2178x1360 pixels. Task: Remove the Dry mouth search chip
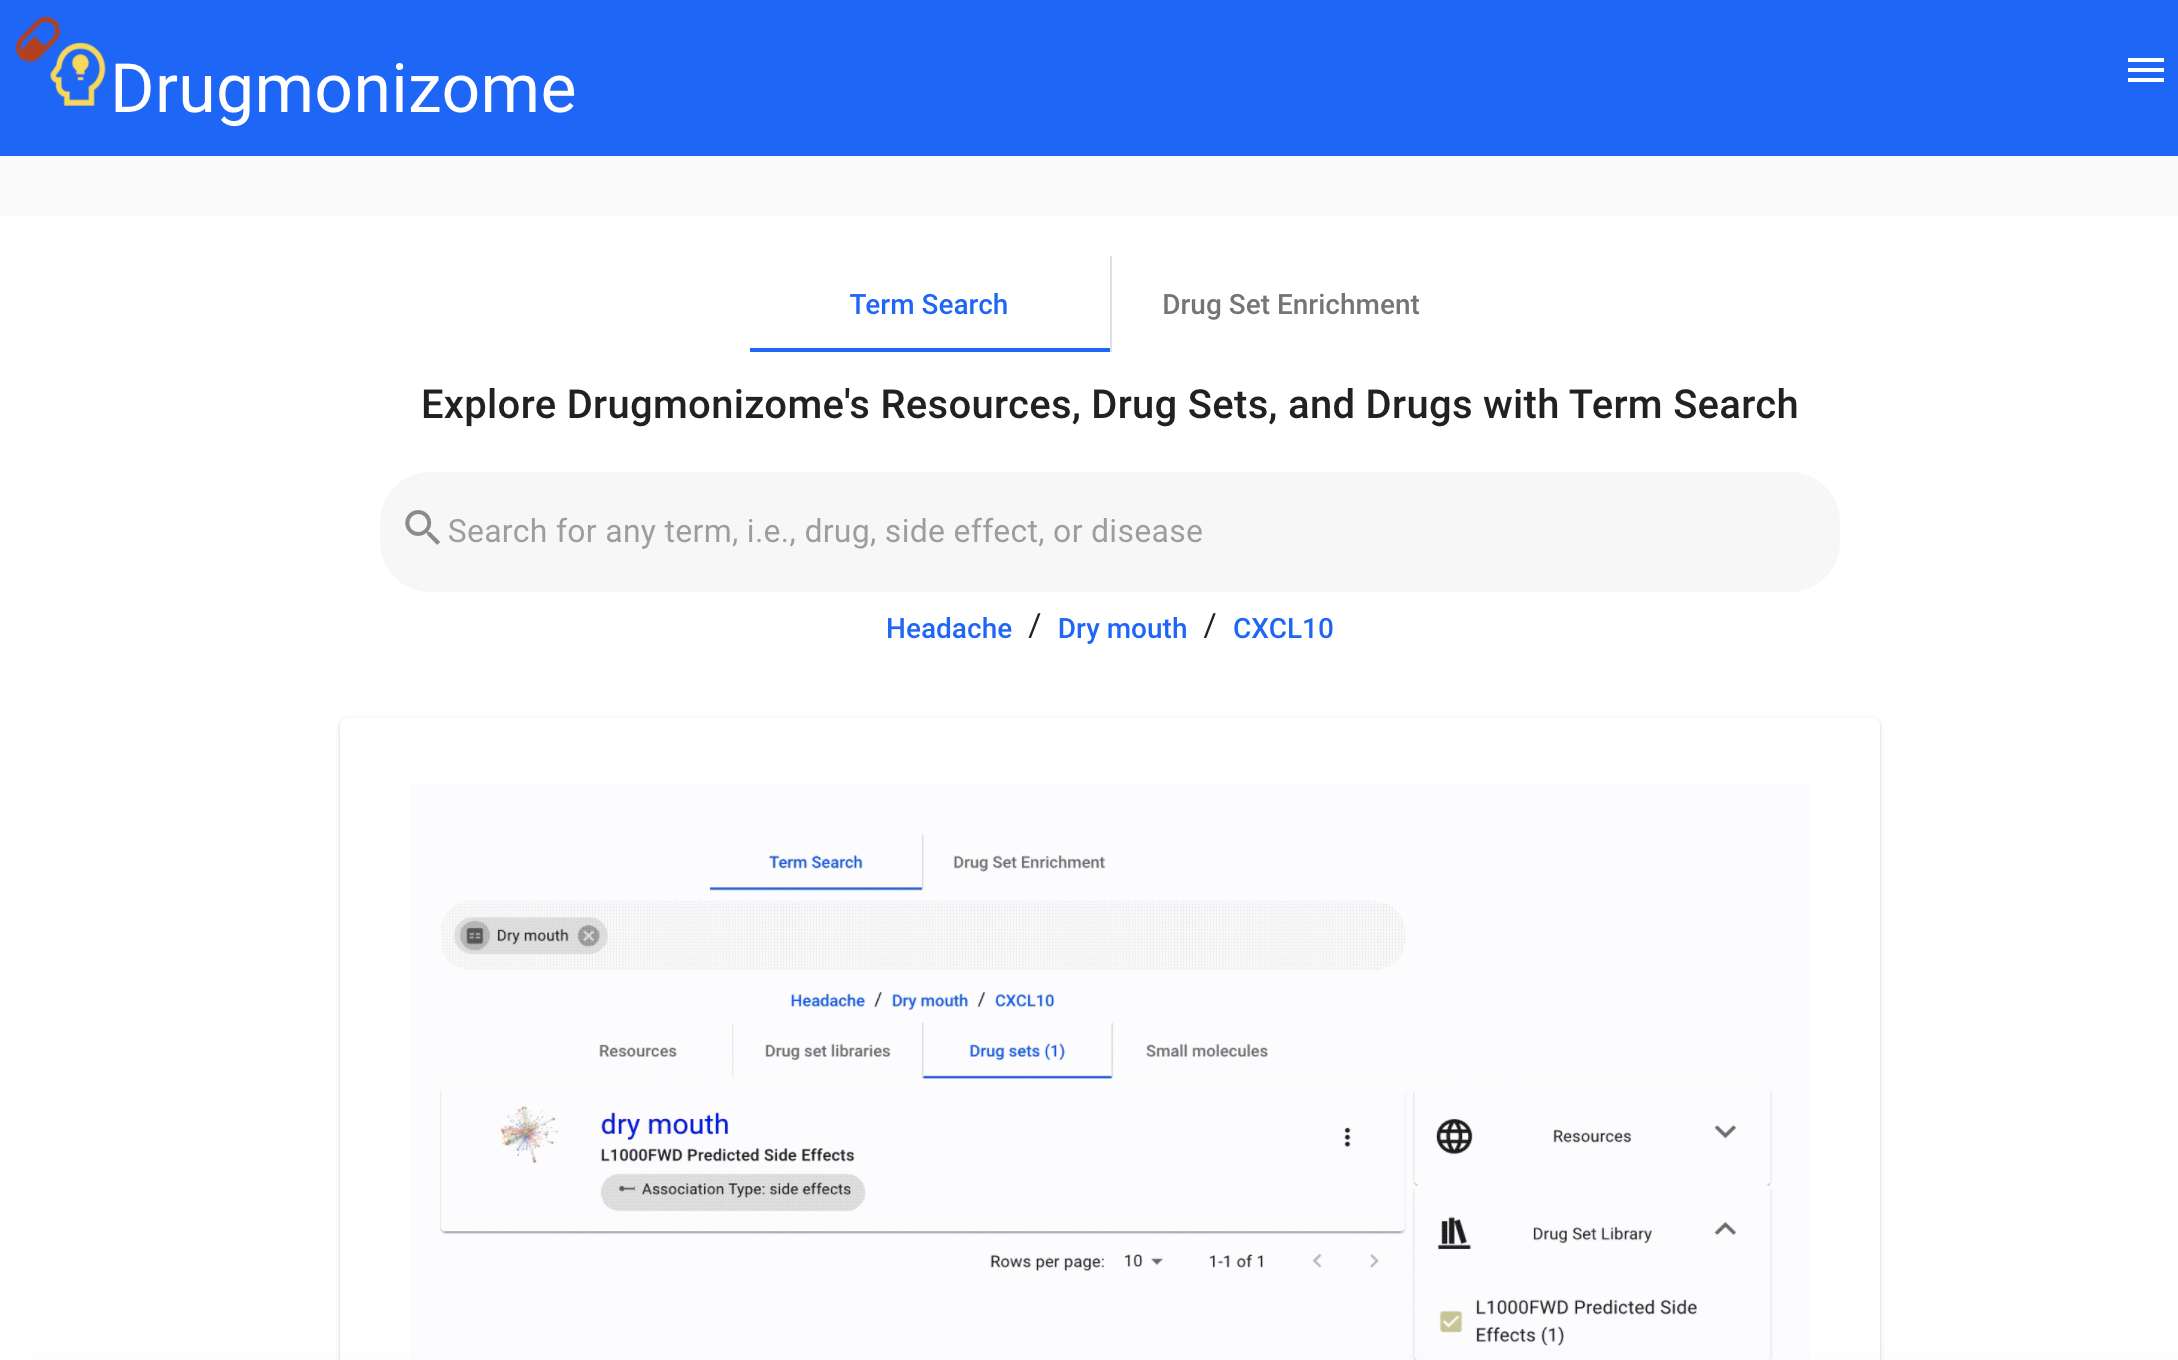[589, 935]
